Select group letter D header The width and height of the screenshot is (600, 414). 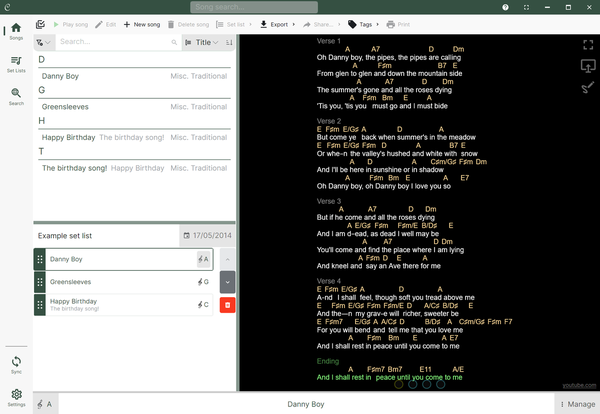coord(42,59)
